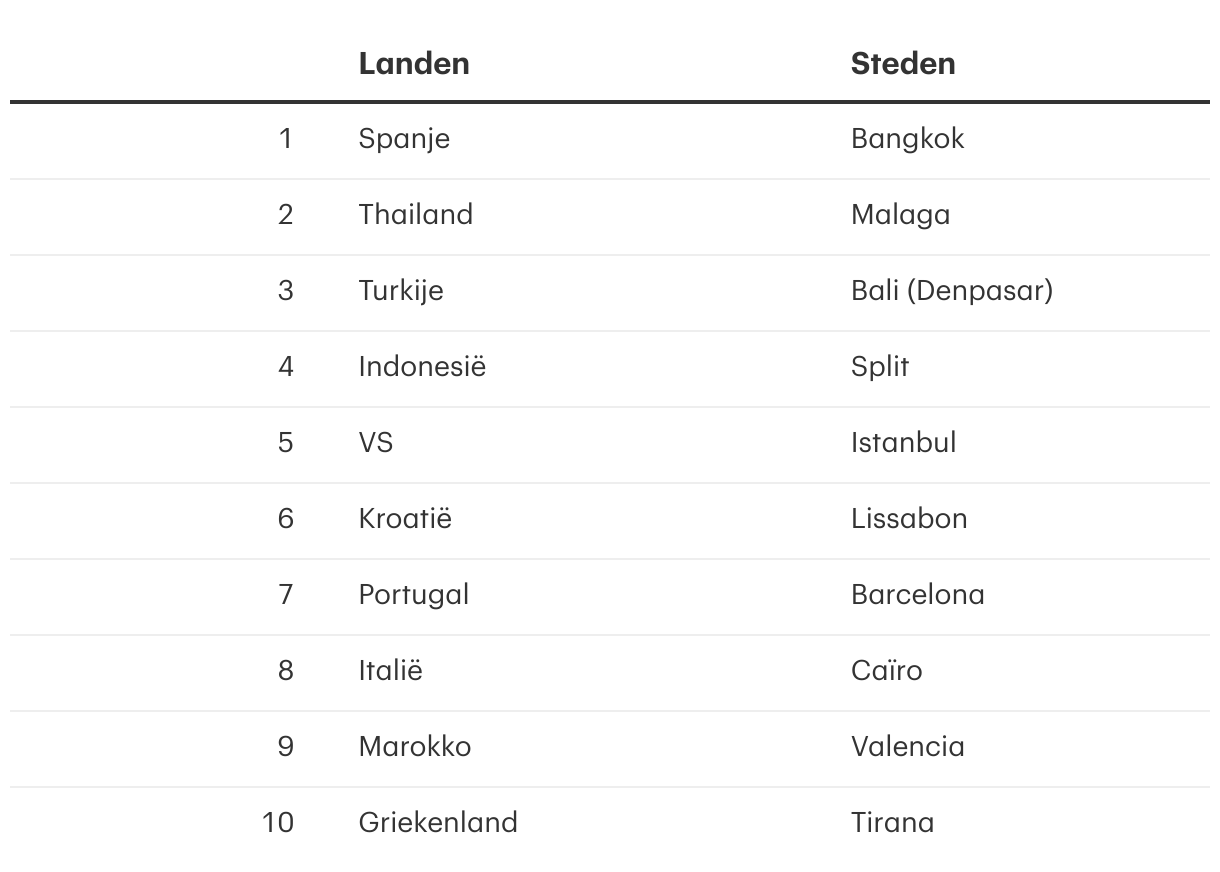Click the Kroatië cell
The height and width of the screenshot is (872, 1220).
(x=405, y=519)
